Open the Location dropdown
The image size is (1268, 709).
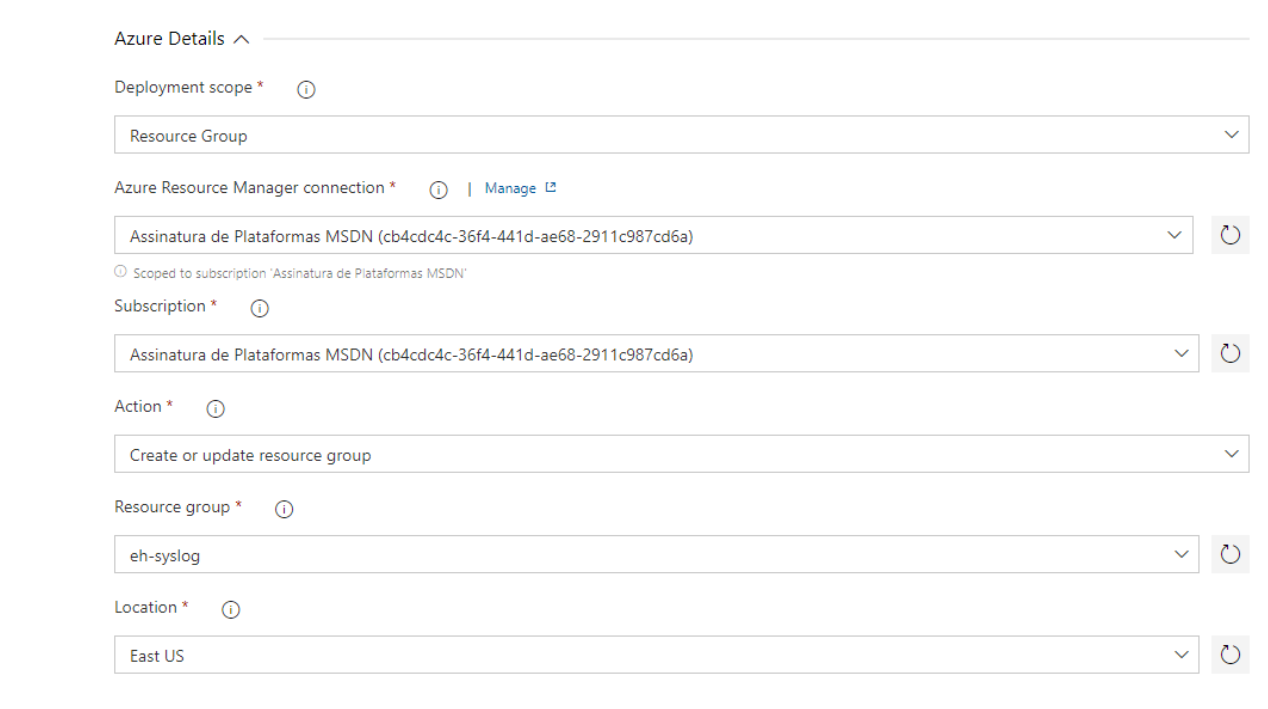point(656,655)
